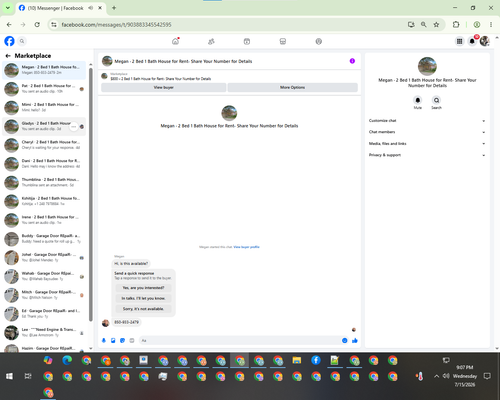500x400 pixels.
Task: Open a new browser tab
Action: [114, 8]
